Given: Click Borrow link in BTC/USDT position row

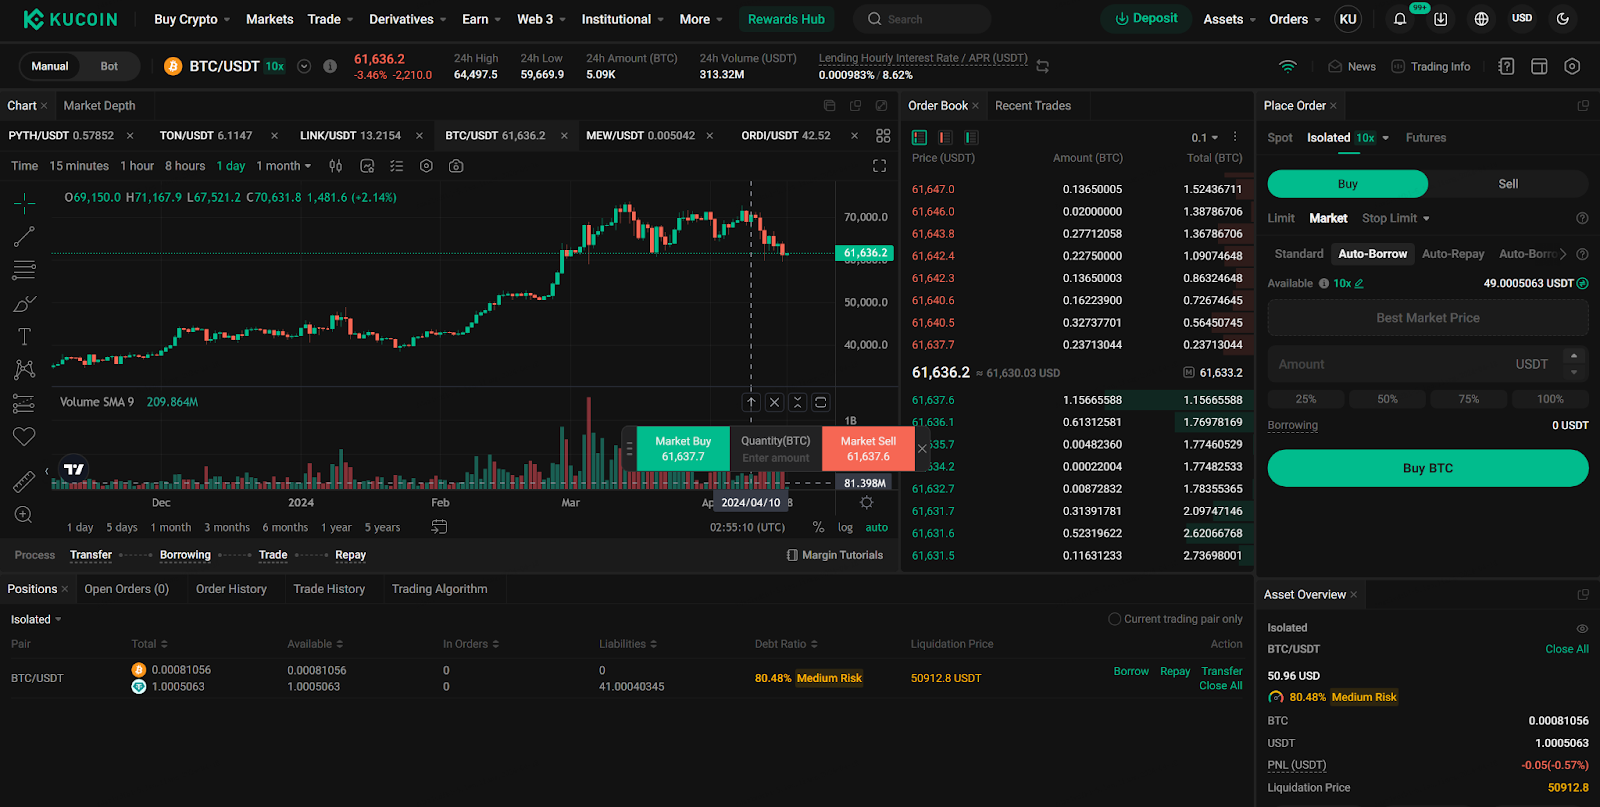Looking at the screenshot, I should pos(1131,671).
